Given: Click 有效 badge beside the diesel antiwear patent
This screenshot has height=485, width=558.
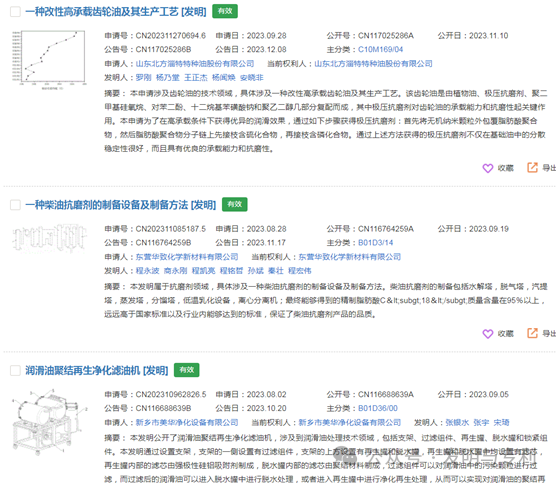Looking at the screenshot, I should coord(235,204).
